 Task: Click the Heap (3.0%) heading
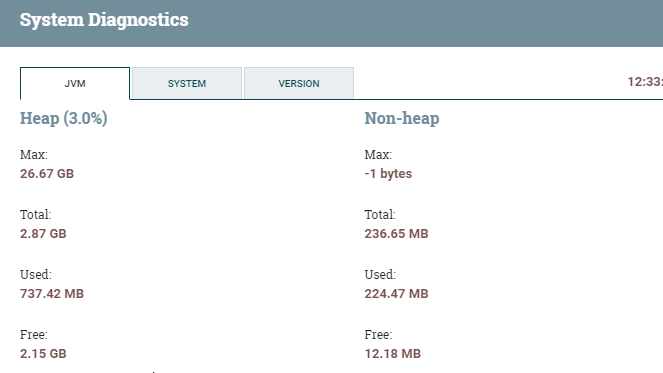pos(63,118)
